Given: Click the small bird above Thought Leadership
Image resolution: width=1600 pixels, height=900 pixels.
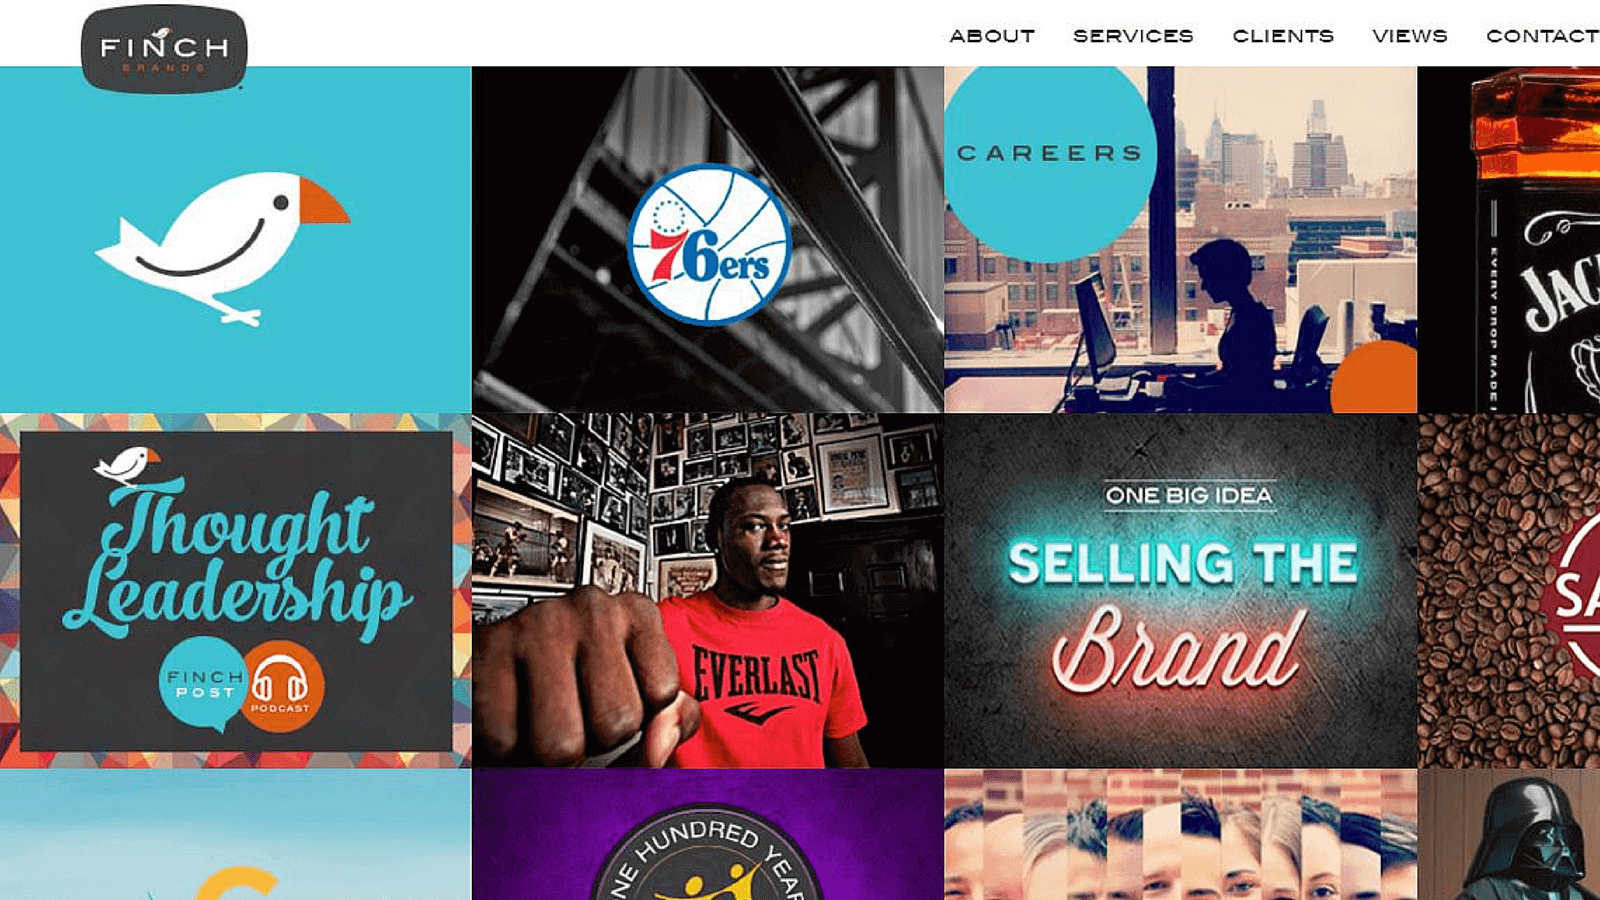Looking at the screenshot, I should [x=126, y=465].
